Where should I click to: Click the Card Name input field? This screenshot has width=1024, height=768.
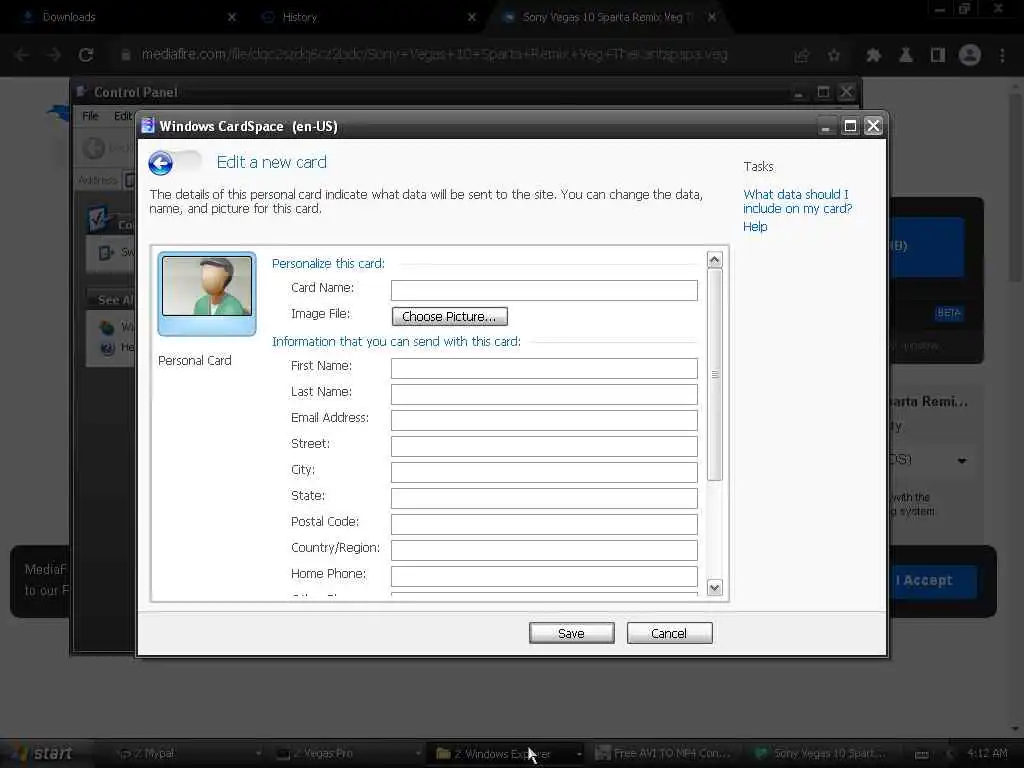(x=544, y=290)
